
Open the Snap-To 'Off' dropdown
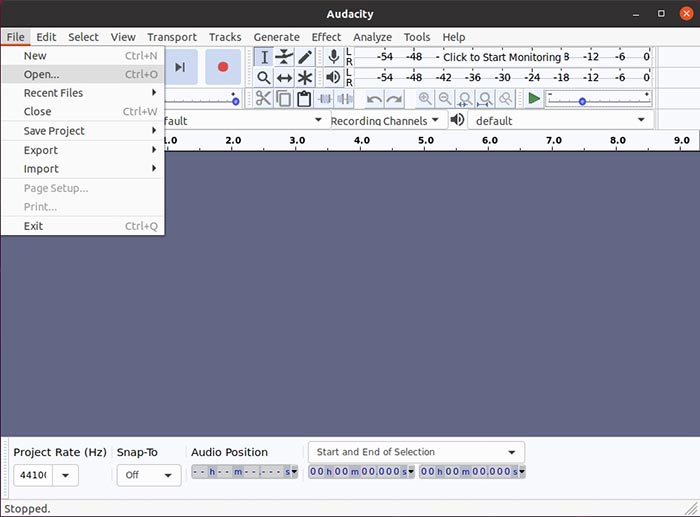149,475
